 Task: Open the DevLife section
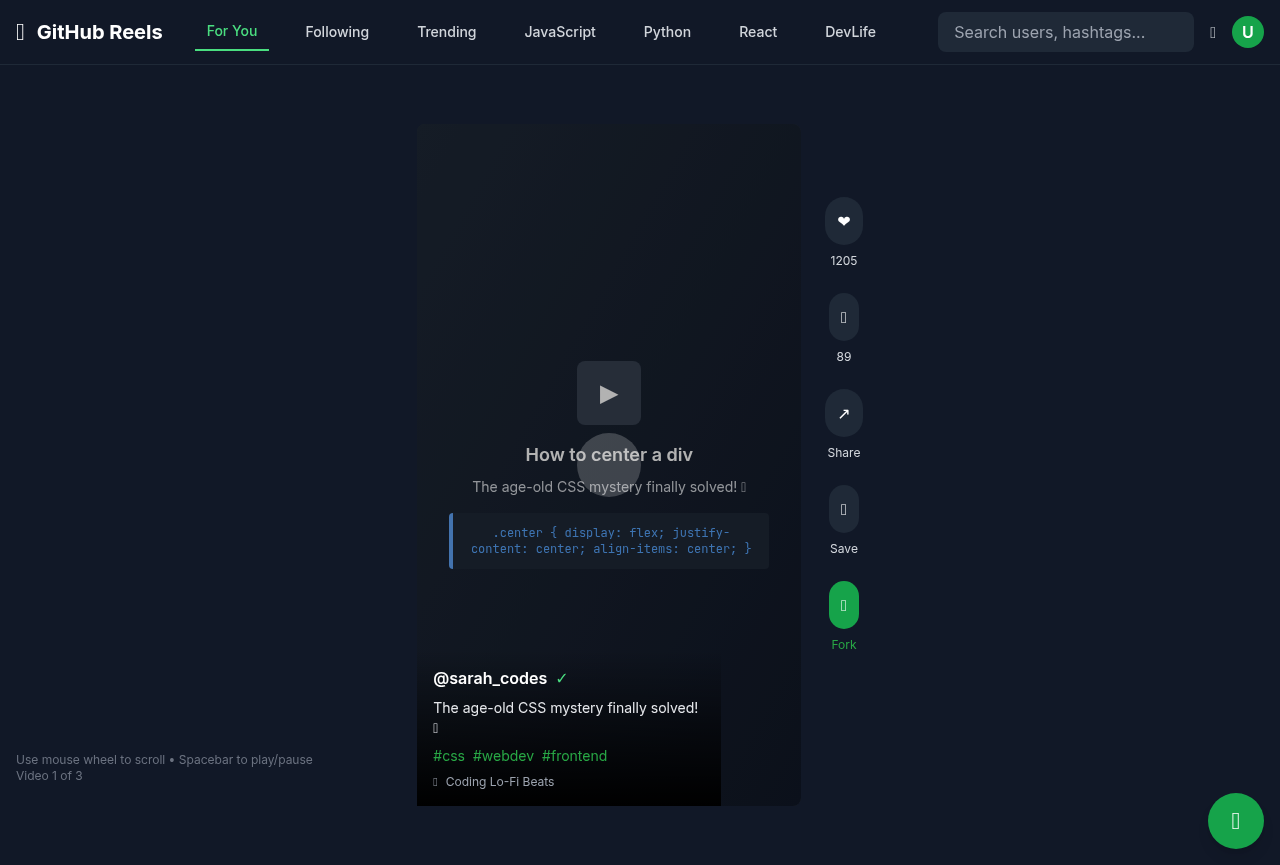click(x=850, y=31)
